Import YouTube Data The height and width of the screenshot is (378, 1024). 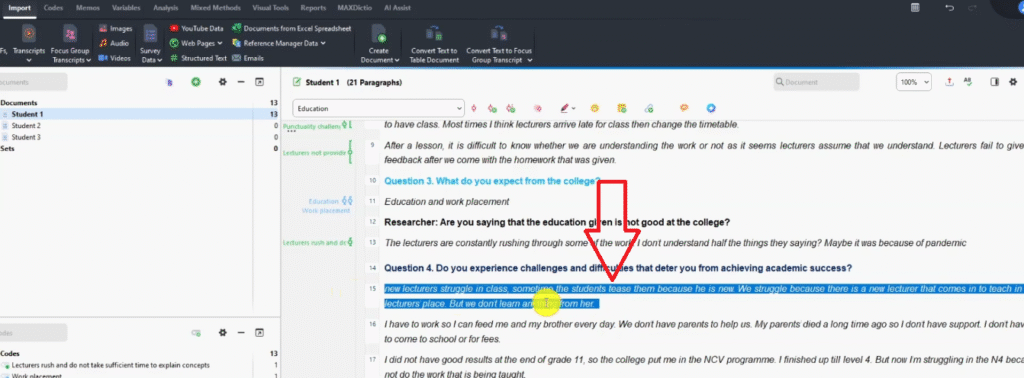coord(197,29)
